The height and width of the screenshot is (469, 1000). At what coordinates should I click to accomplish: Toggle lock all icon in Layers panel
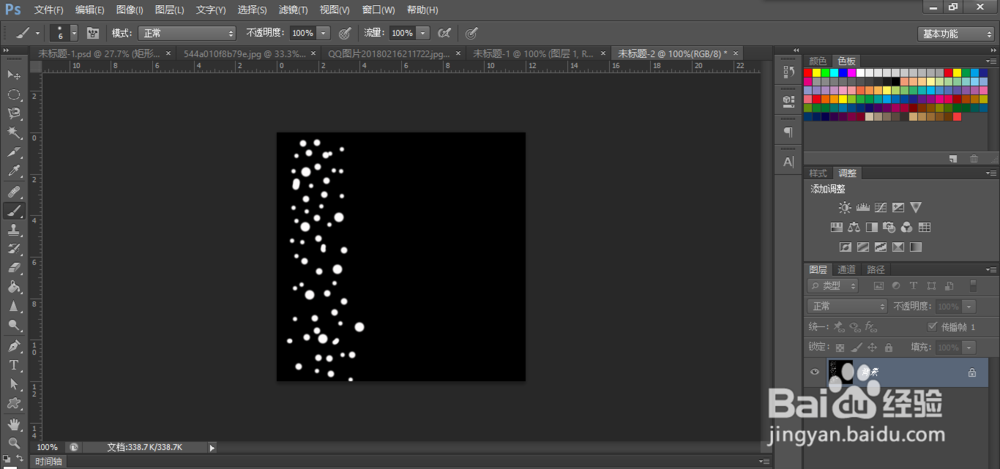(888, 348)
